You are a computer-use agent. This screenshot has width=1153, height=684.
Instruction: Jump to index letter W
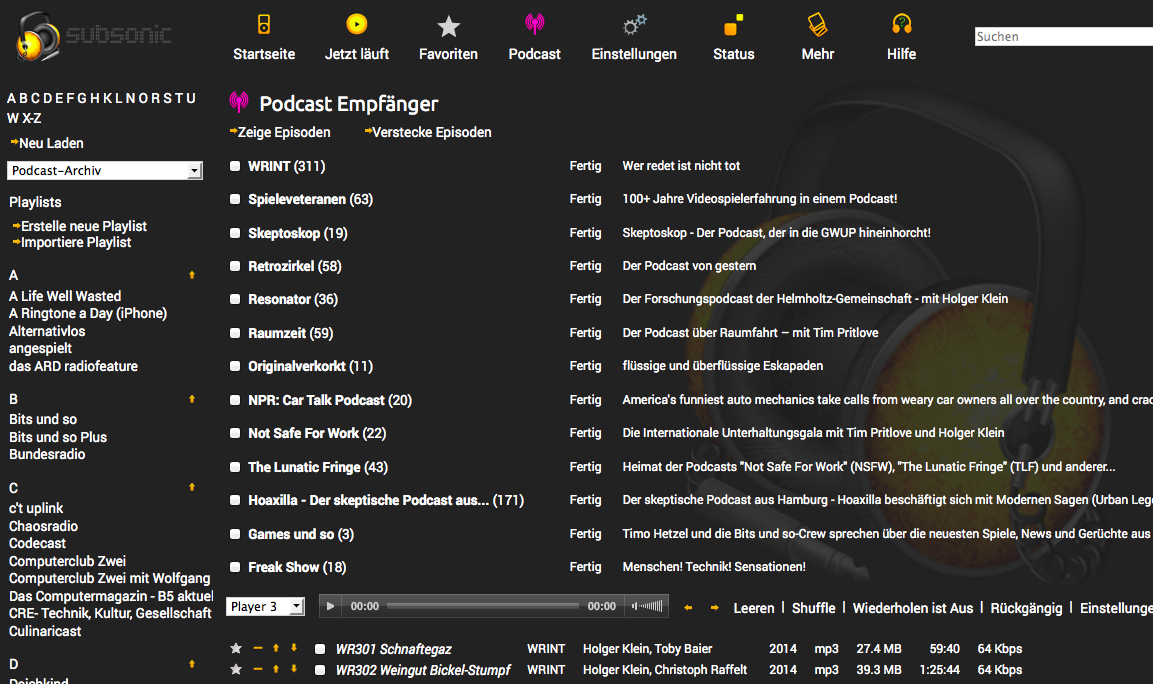[x=13, y=118]
